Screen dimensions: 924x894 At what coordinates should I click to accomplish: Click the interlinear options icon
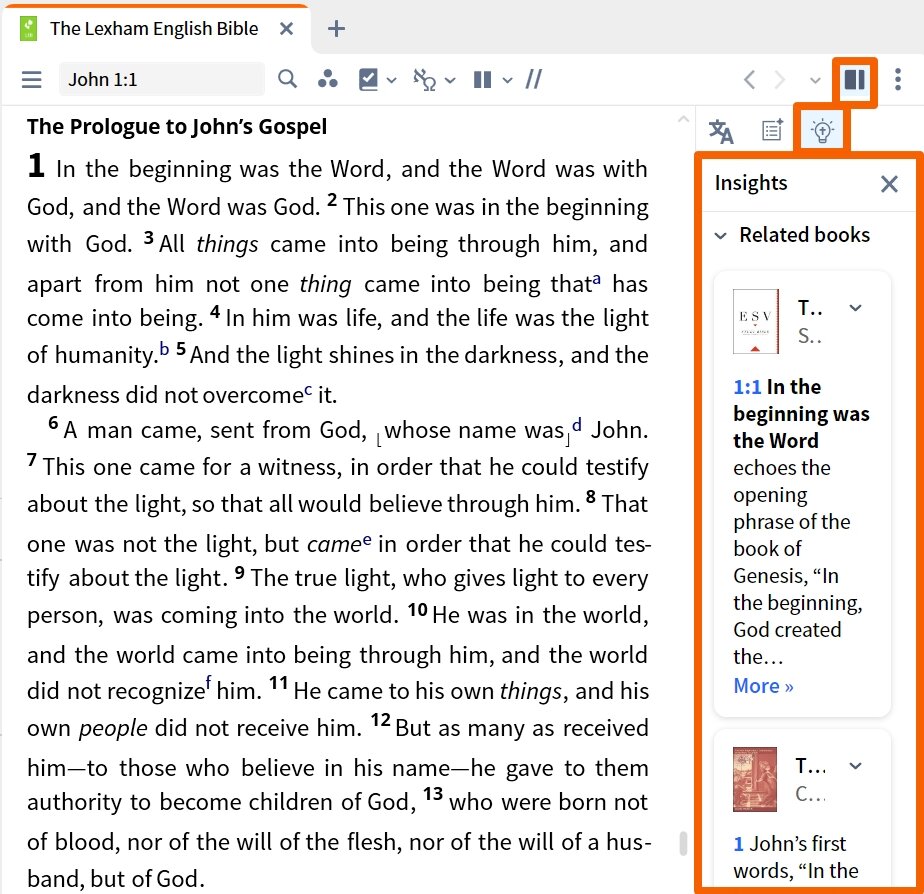click(424, 80)
